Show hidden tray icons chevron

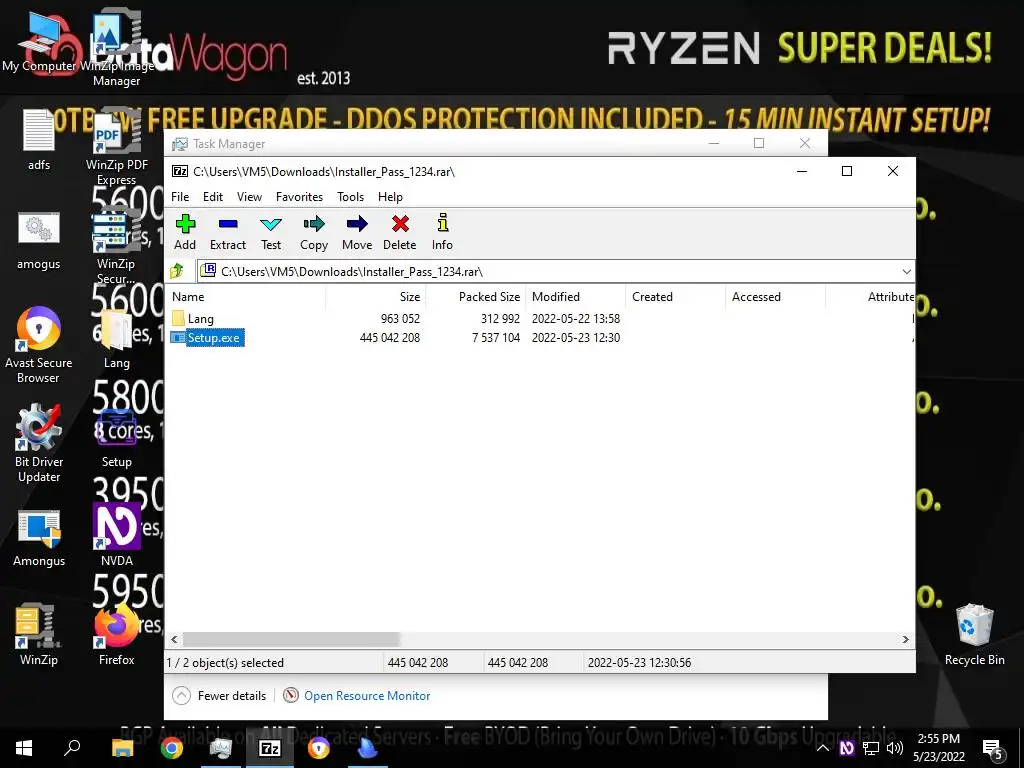[823, 748]
